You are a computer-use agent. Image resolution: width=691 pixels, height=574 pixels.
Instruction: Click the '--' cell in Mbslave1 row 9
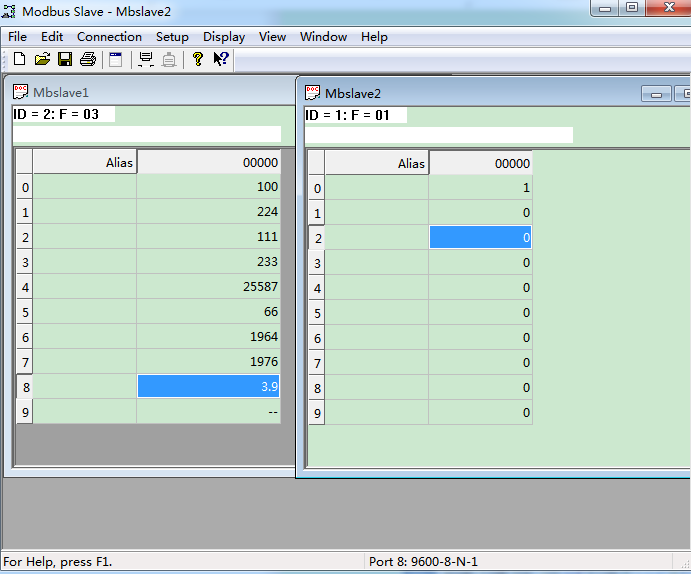(208, 411)
